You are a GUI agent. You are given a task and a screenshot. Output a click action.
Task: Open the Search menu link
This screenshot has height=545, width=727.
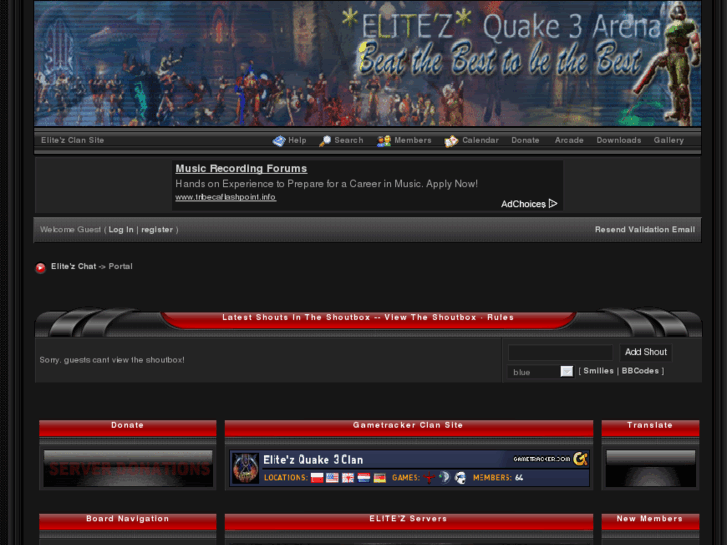[349, 140]
